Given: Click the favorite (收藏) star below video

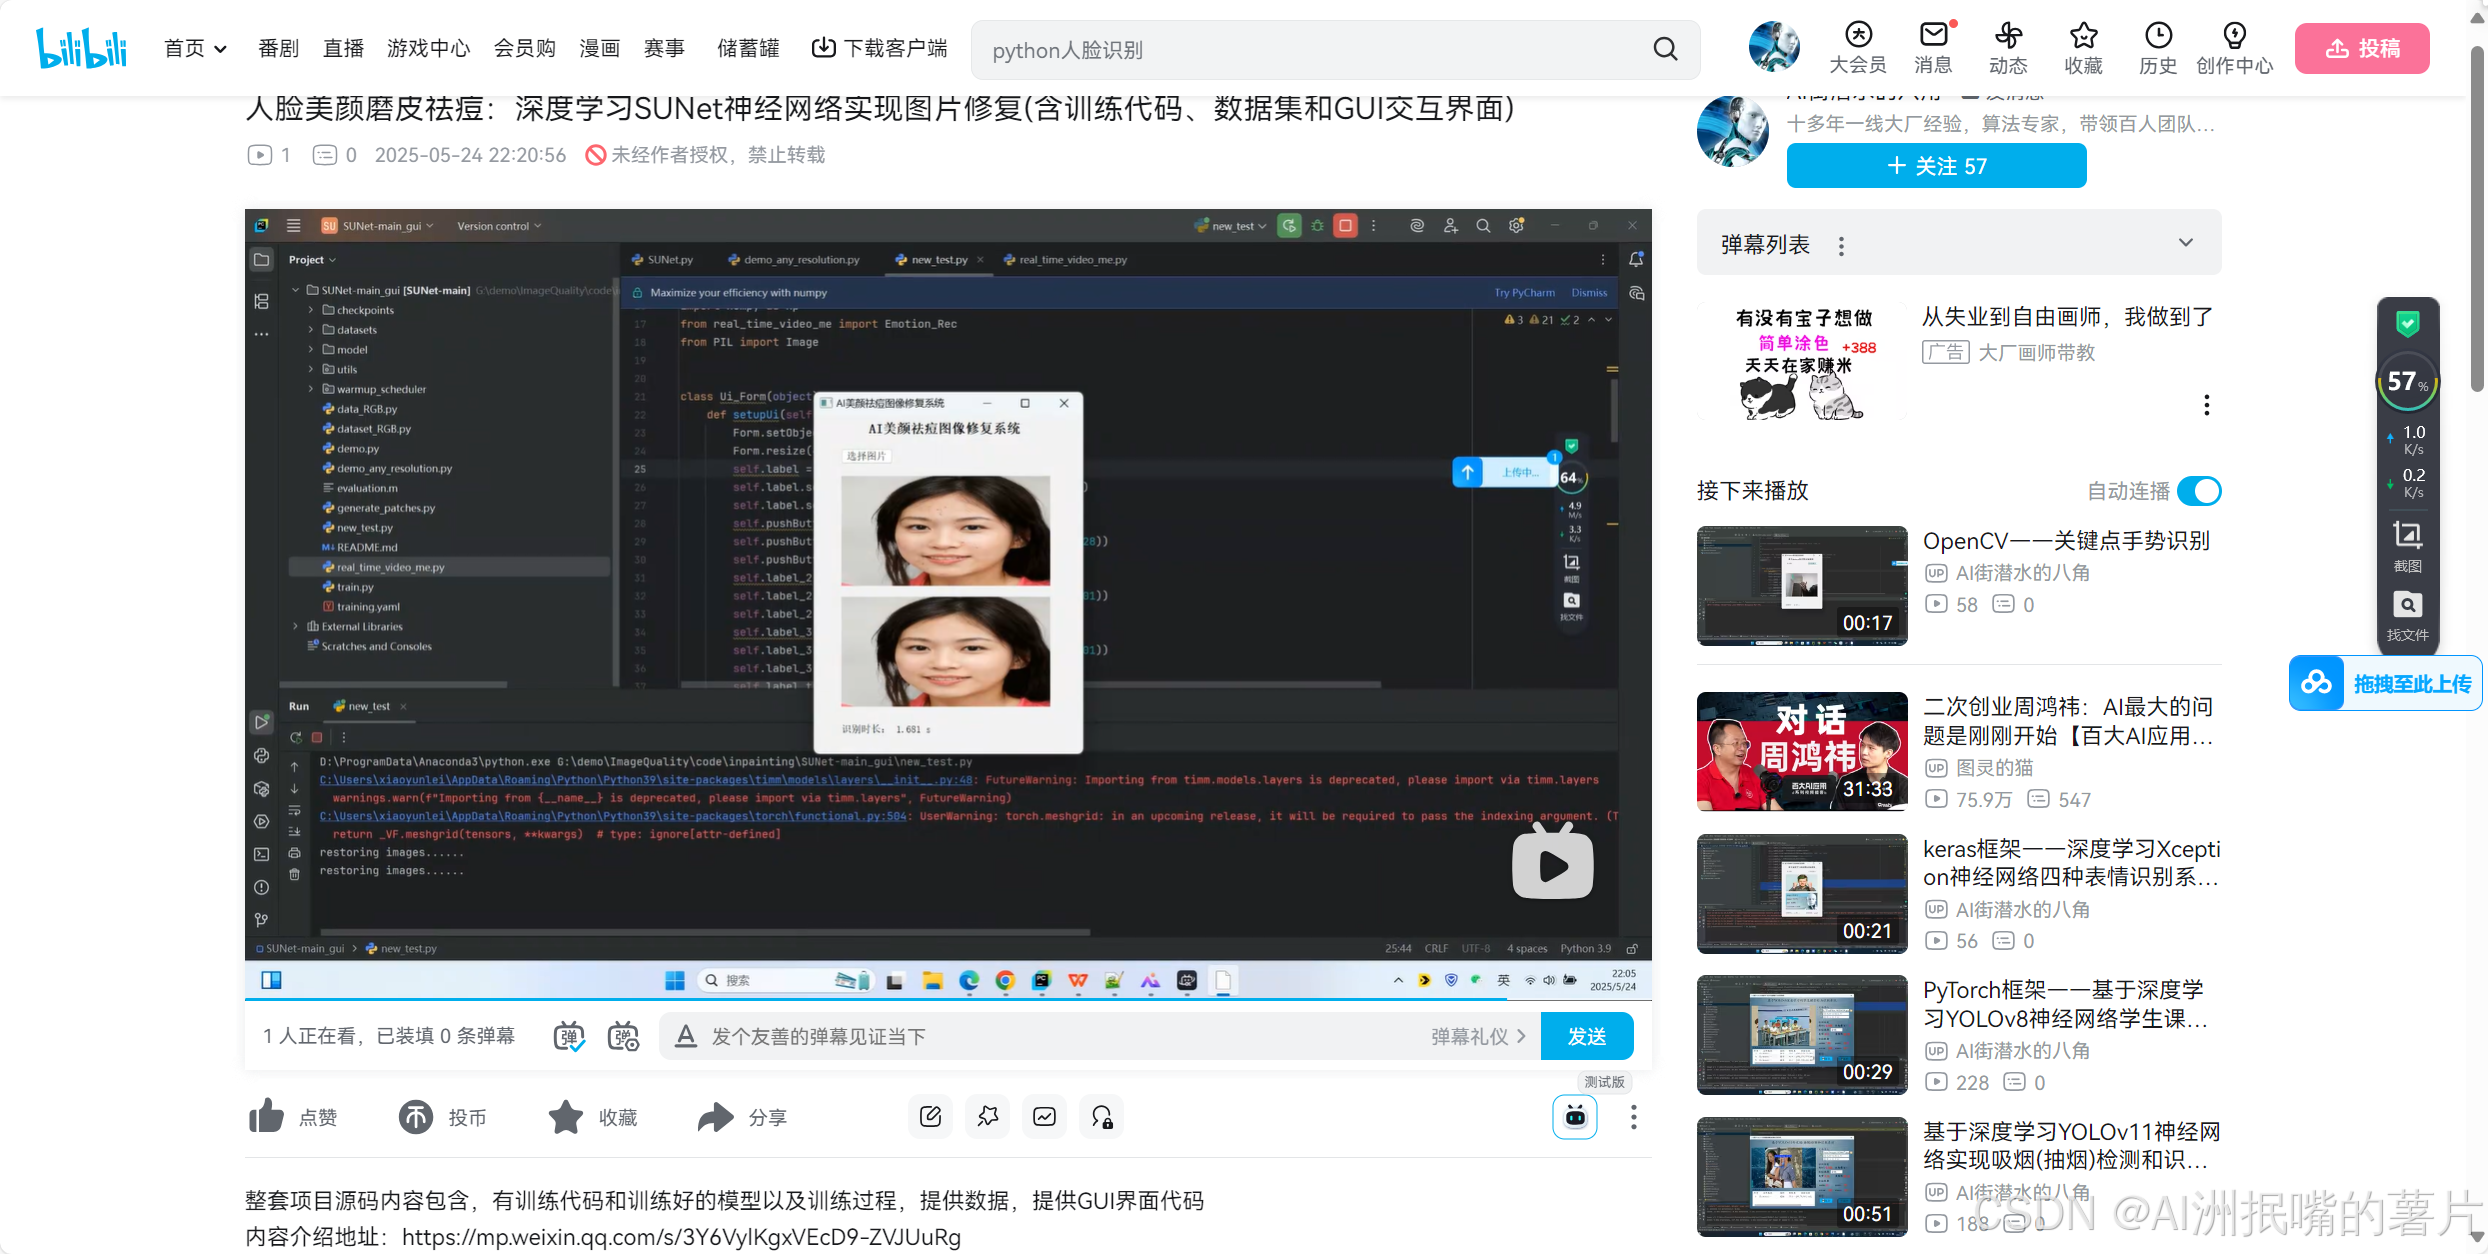Looking at the screenshot, I should click(x=566, y=1116).
